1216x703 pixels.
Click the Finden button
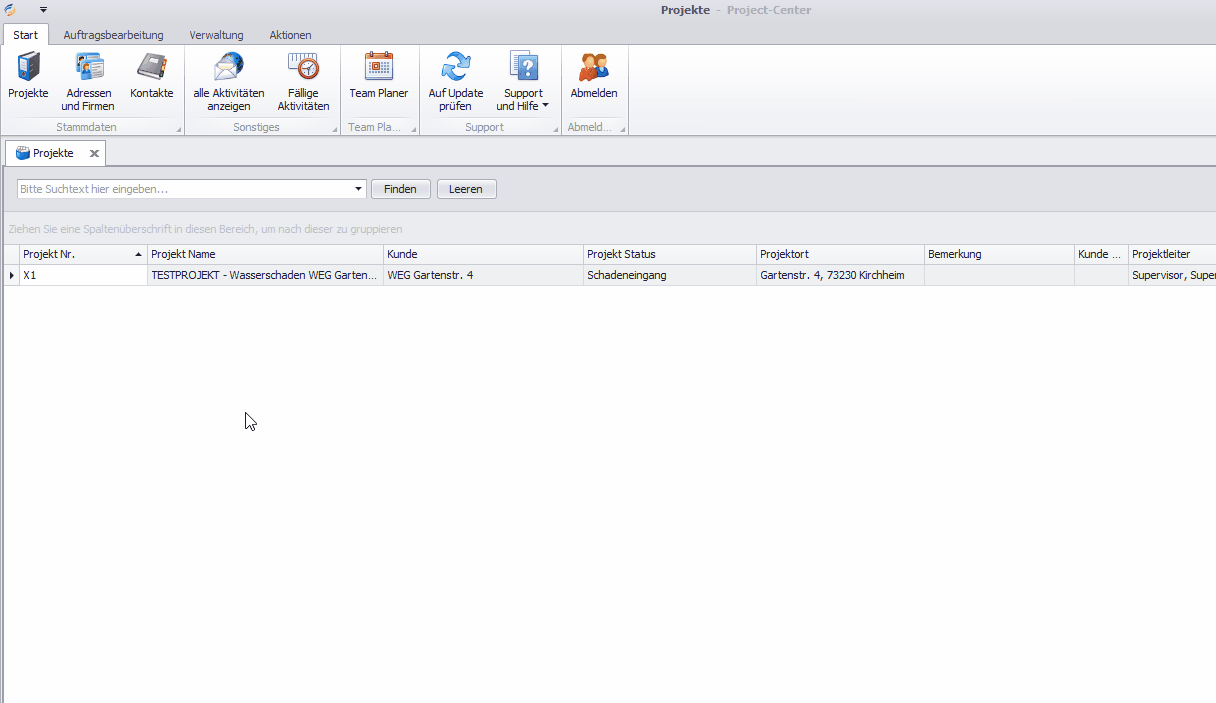click(400, 189)
